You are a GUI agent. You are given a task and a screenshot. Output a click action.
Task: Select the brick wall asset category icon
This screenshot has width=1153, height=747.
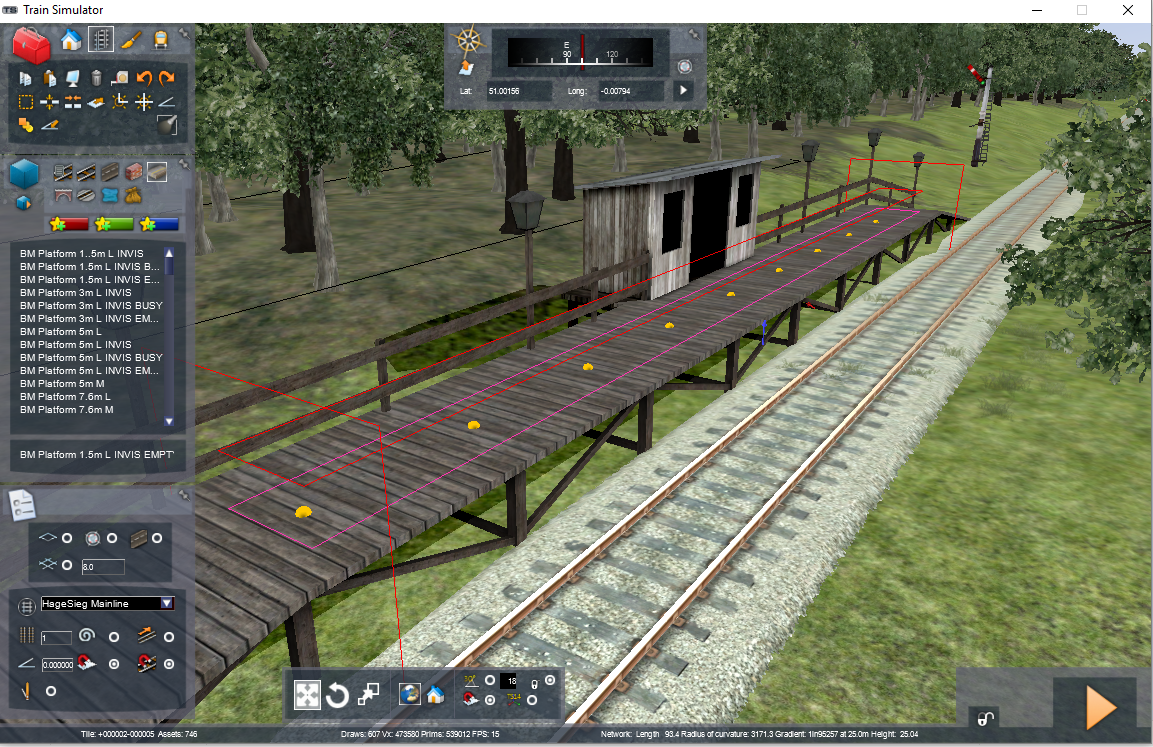tap(133, 172)
